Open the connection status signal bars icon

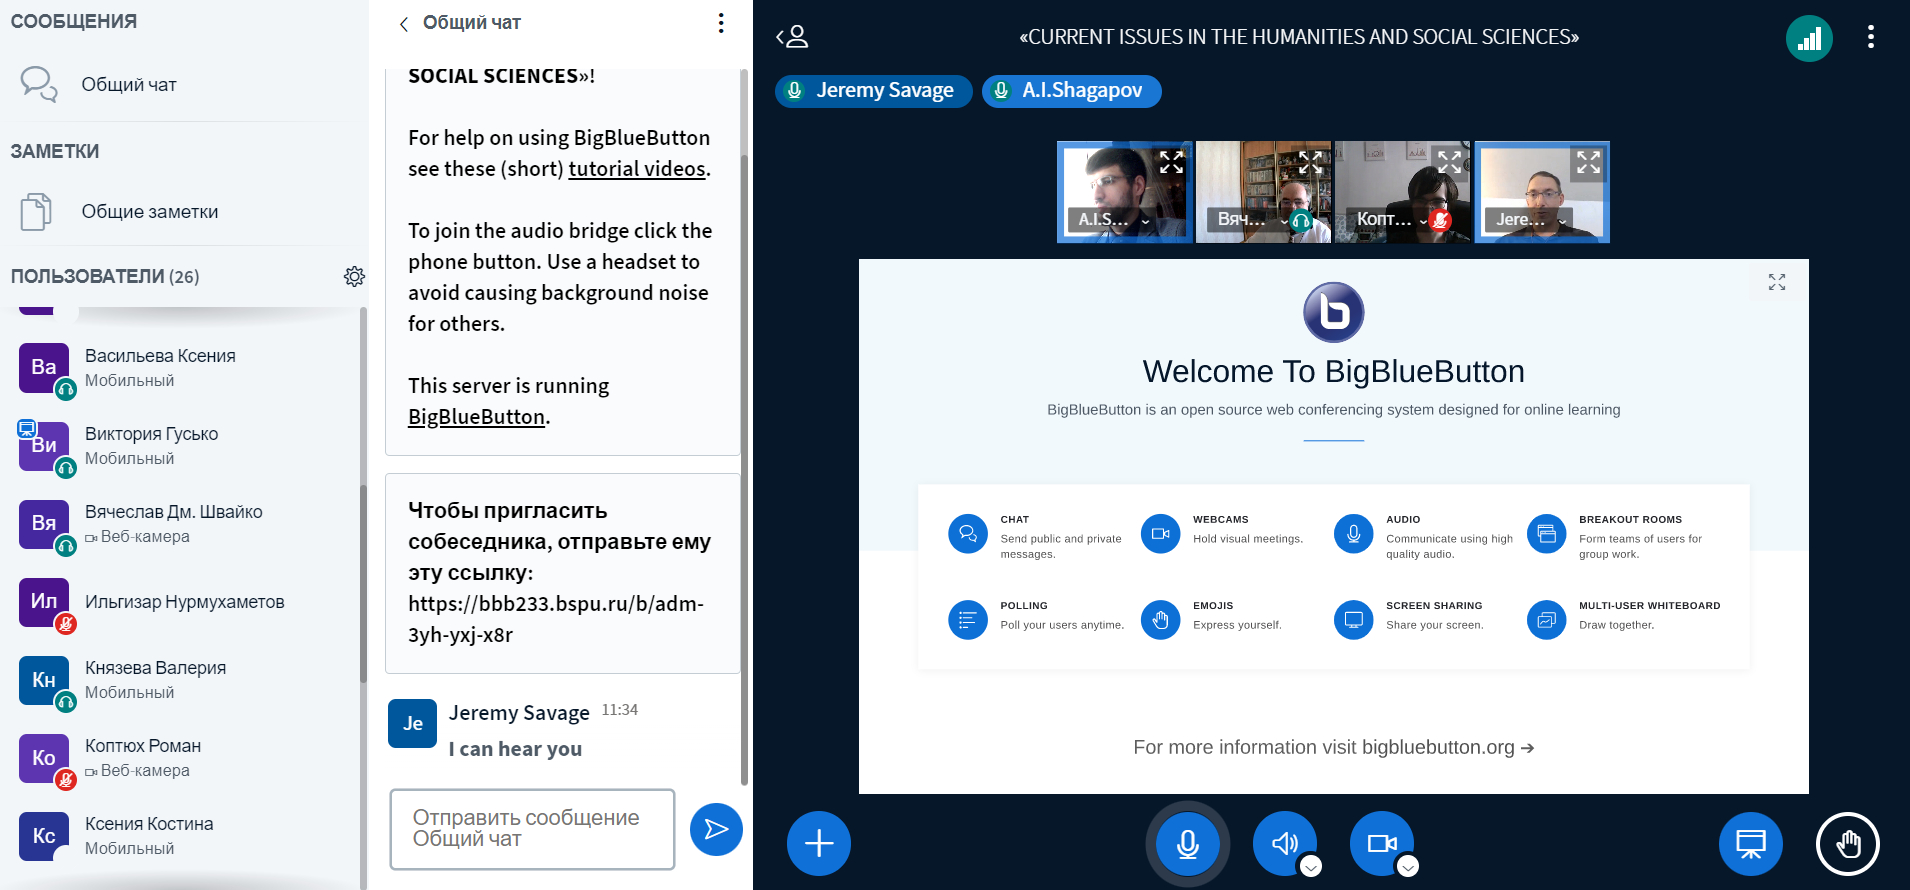click(x=1809, y=39)
